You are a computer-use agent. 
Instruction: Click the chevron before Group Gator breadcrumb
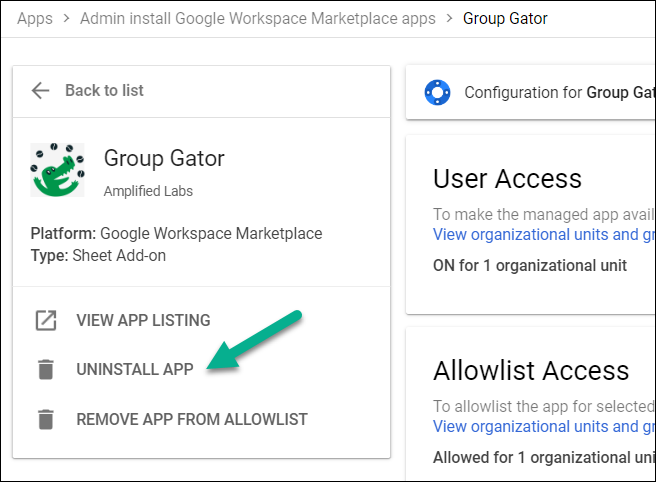pos(449,18)
